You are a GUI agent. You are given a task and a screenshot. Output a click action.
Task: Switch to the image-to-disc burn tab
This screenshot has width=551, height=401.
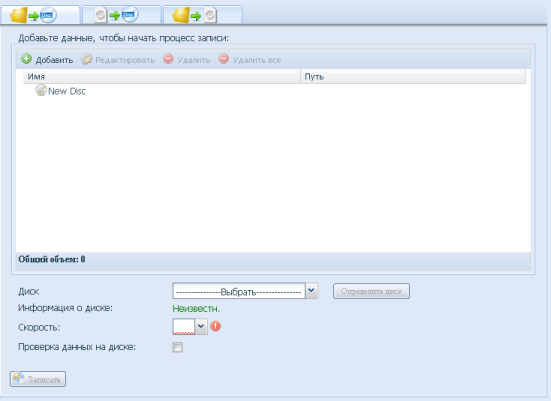click(x=122, y=15)
